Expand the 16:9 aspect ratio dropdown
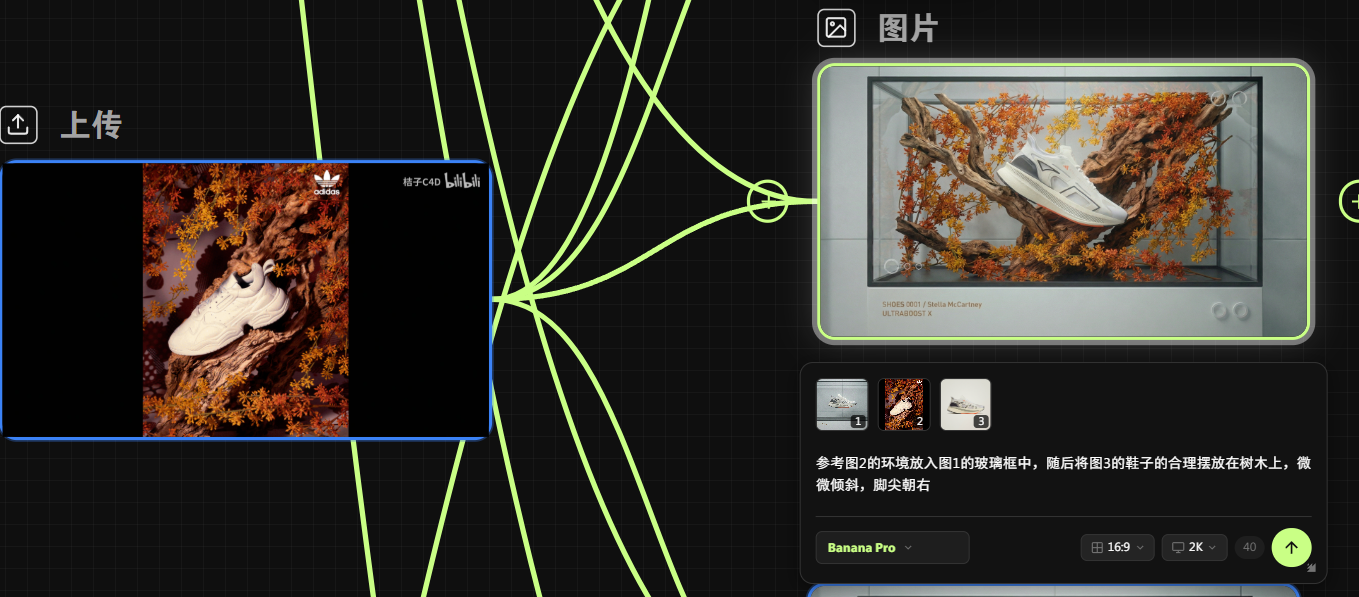 coord(1117,547)
